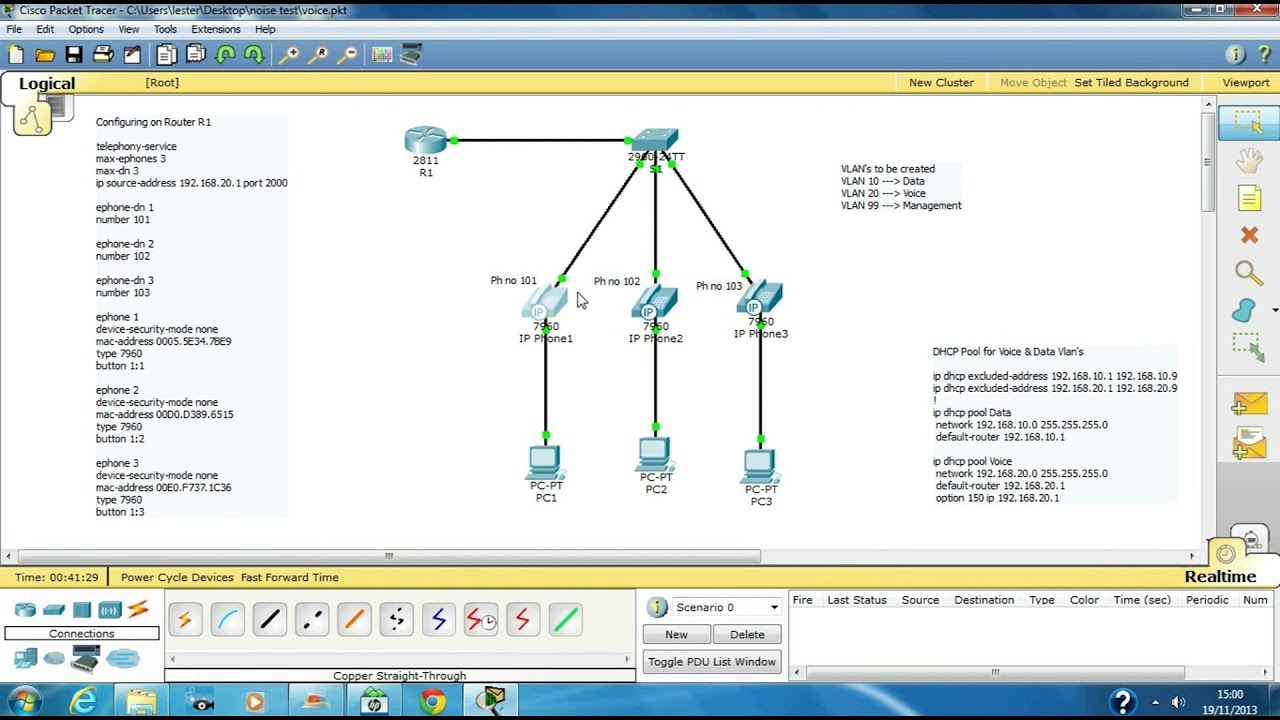Screen dimensions: 1280x720
Task: Open the Options menu
Action: point(85,29)
